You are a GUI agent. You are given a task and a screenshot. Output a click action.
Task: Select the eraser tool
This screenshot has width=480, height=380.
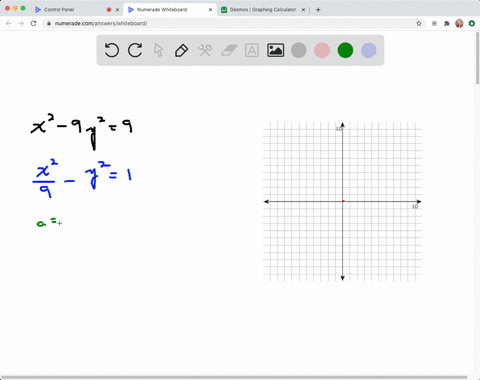tap(229, 50)
